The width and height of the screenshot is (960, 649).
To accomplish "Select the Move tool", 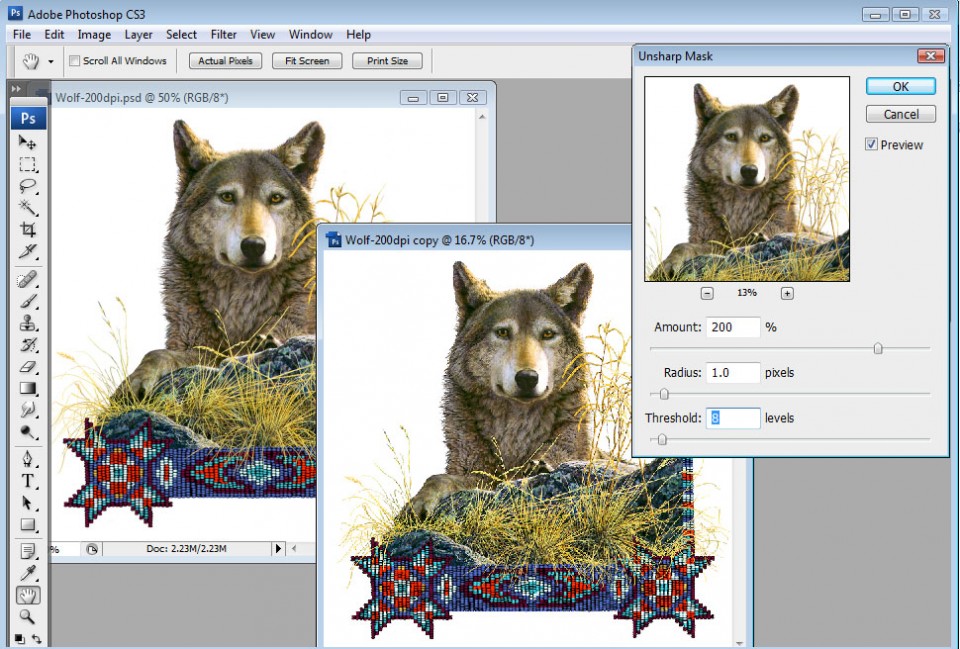I will pyautogui.click(x=28, y=145).
